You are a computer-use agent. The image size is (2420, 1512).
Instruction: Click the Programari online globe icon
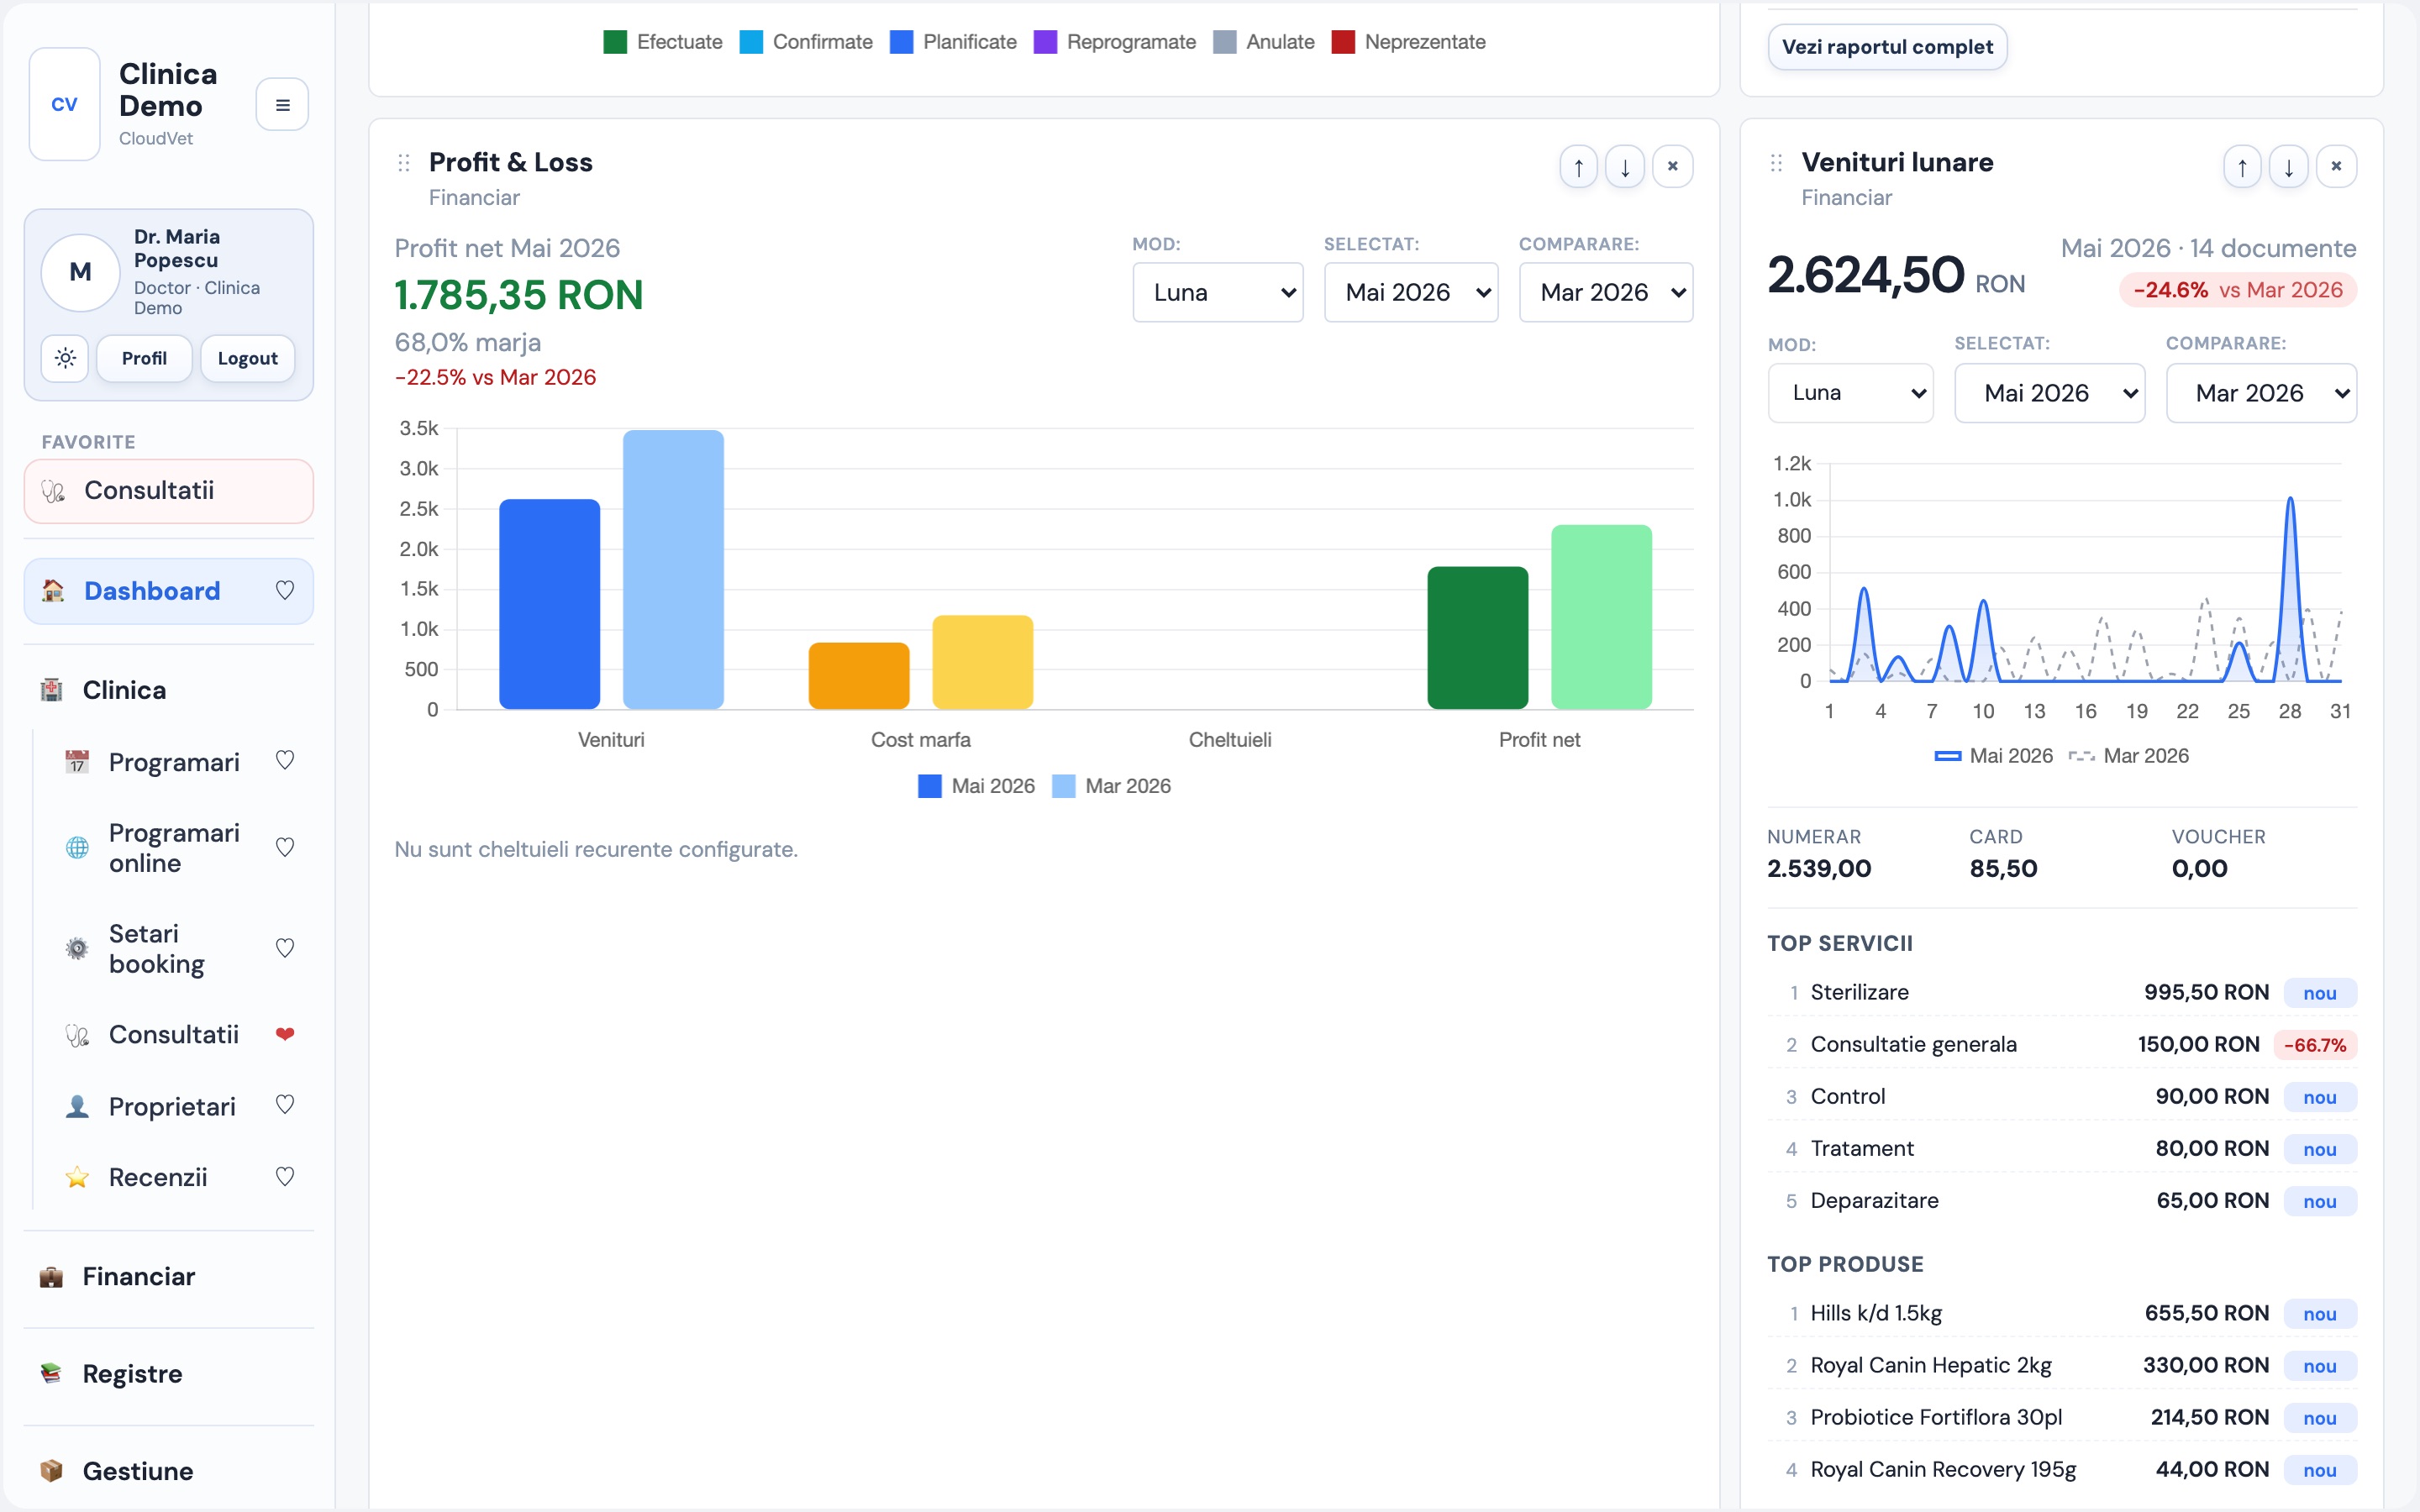point(77,848)
